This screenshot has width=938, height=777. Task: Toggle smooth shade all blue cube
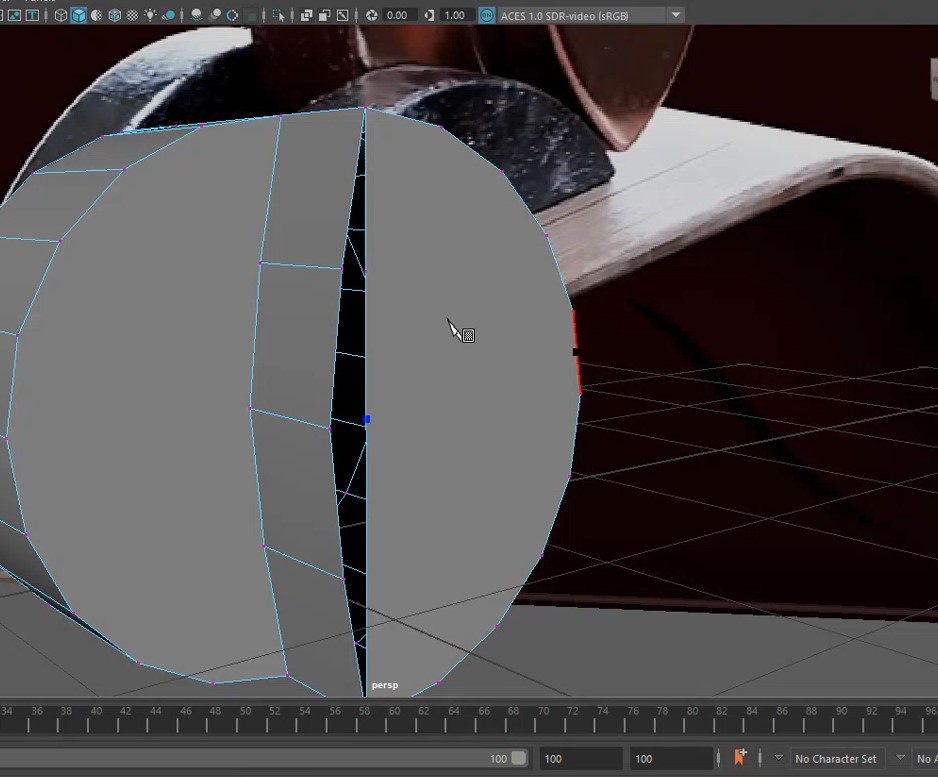[x=78, y=15]
